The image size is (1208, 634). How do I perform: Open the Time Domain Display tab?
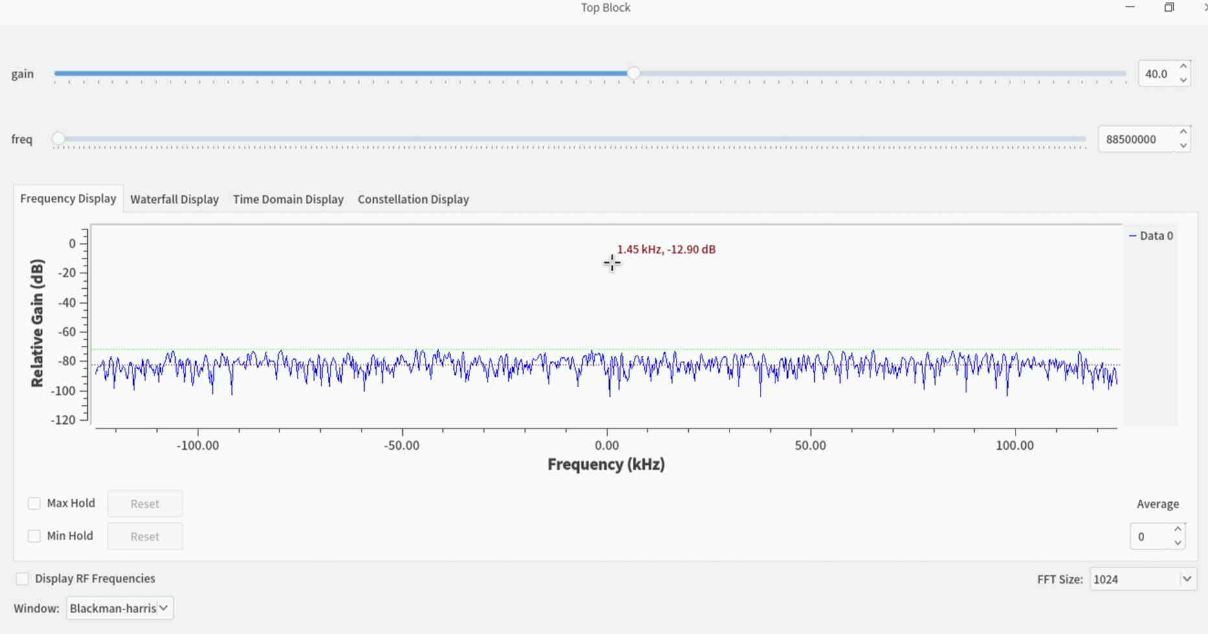pyautogui.click(x=288, y=199)
